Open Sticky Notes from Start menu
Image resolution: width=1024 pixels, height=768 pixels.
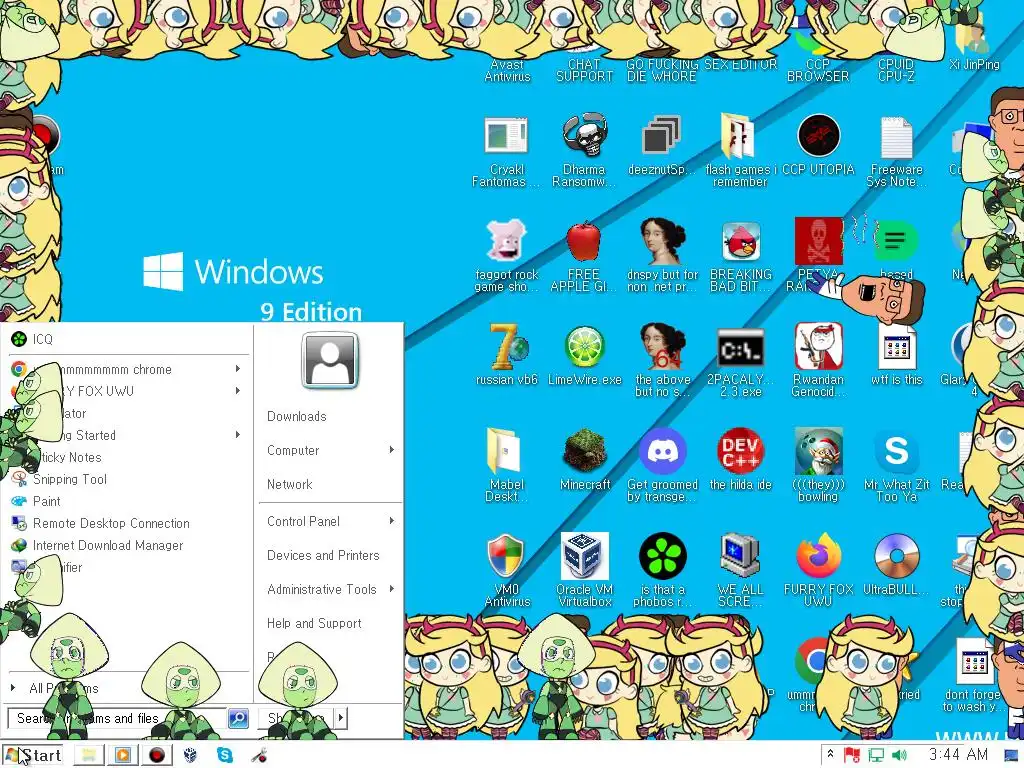tap(129, 457)
